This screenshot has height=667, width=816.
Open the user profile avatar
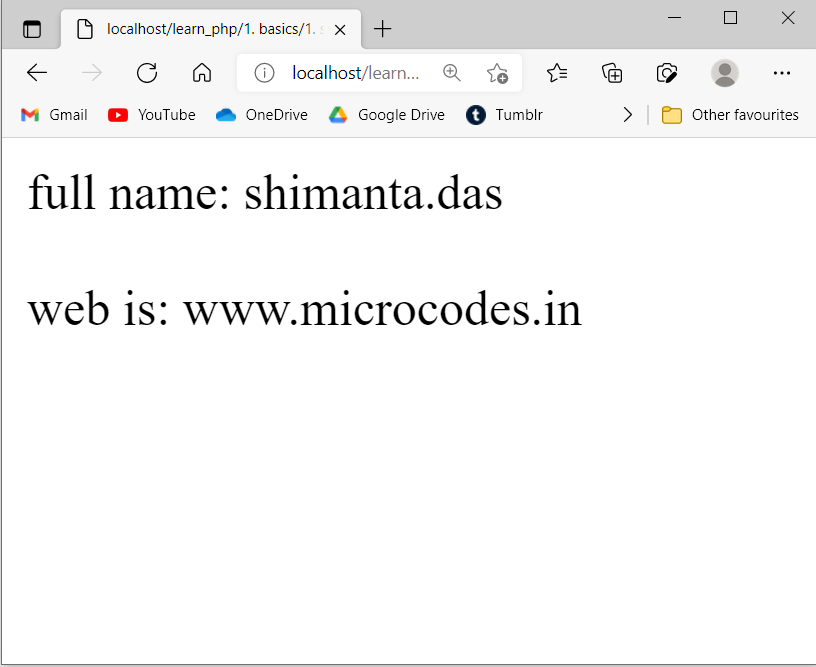point(724,73)
